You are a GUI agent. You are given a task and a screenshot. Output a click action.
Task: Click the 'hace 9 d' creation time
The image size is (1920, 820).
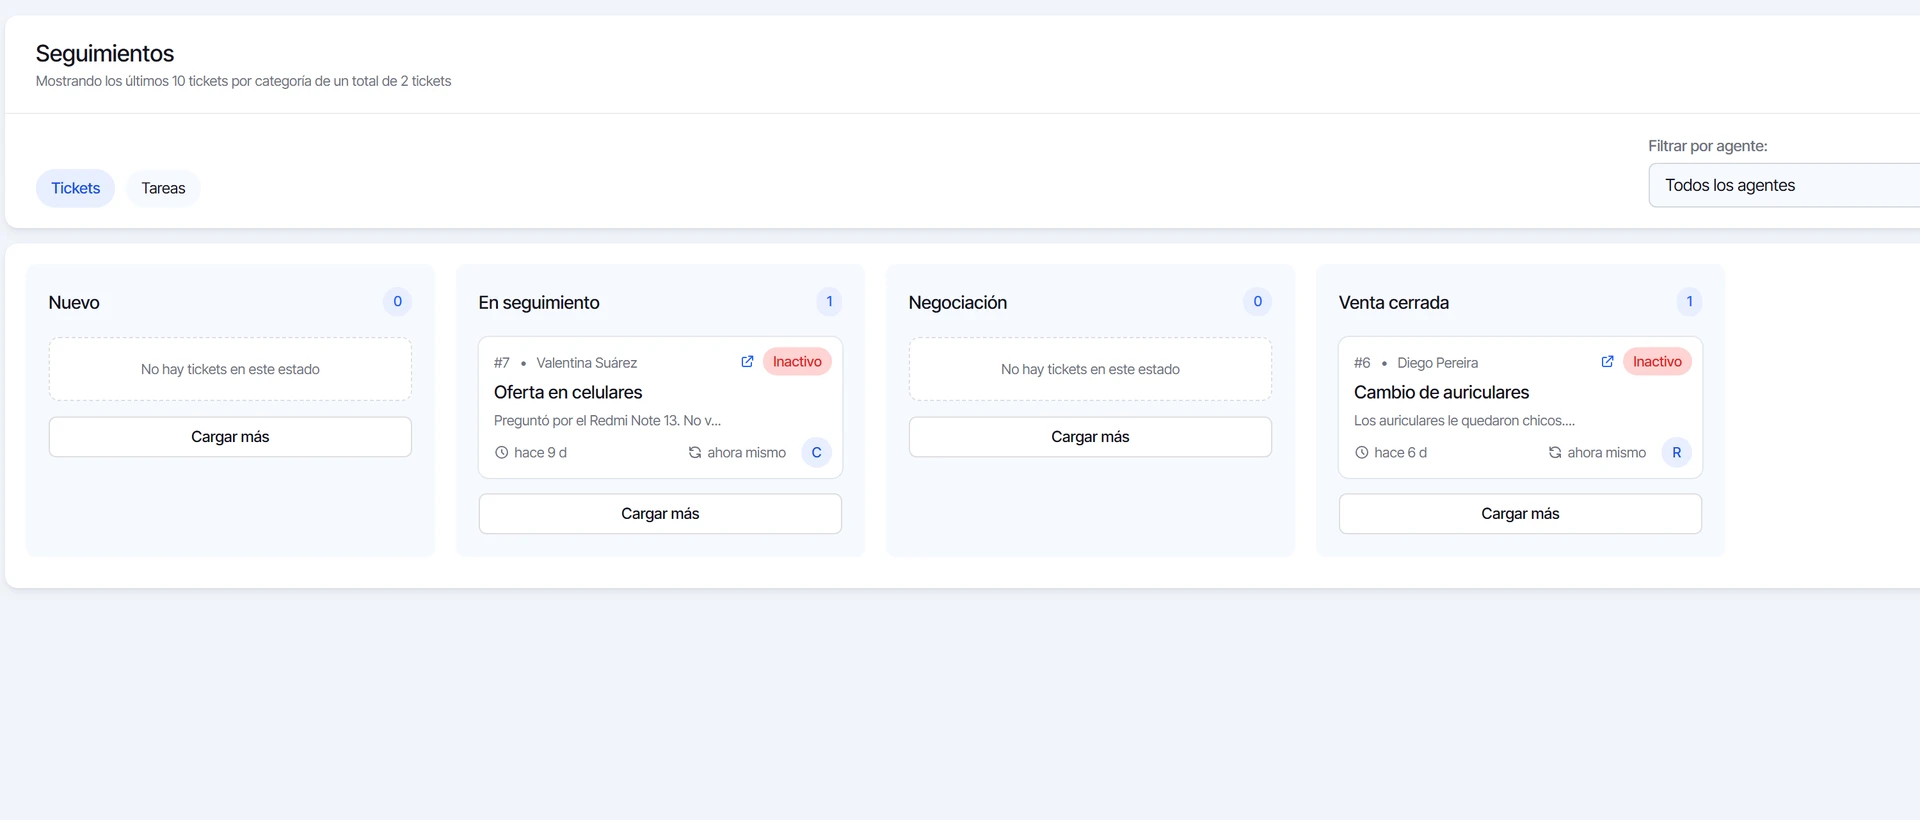point(540,453)
